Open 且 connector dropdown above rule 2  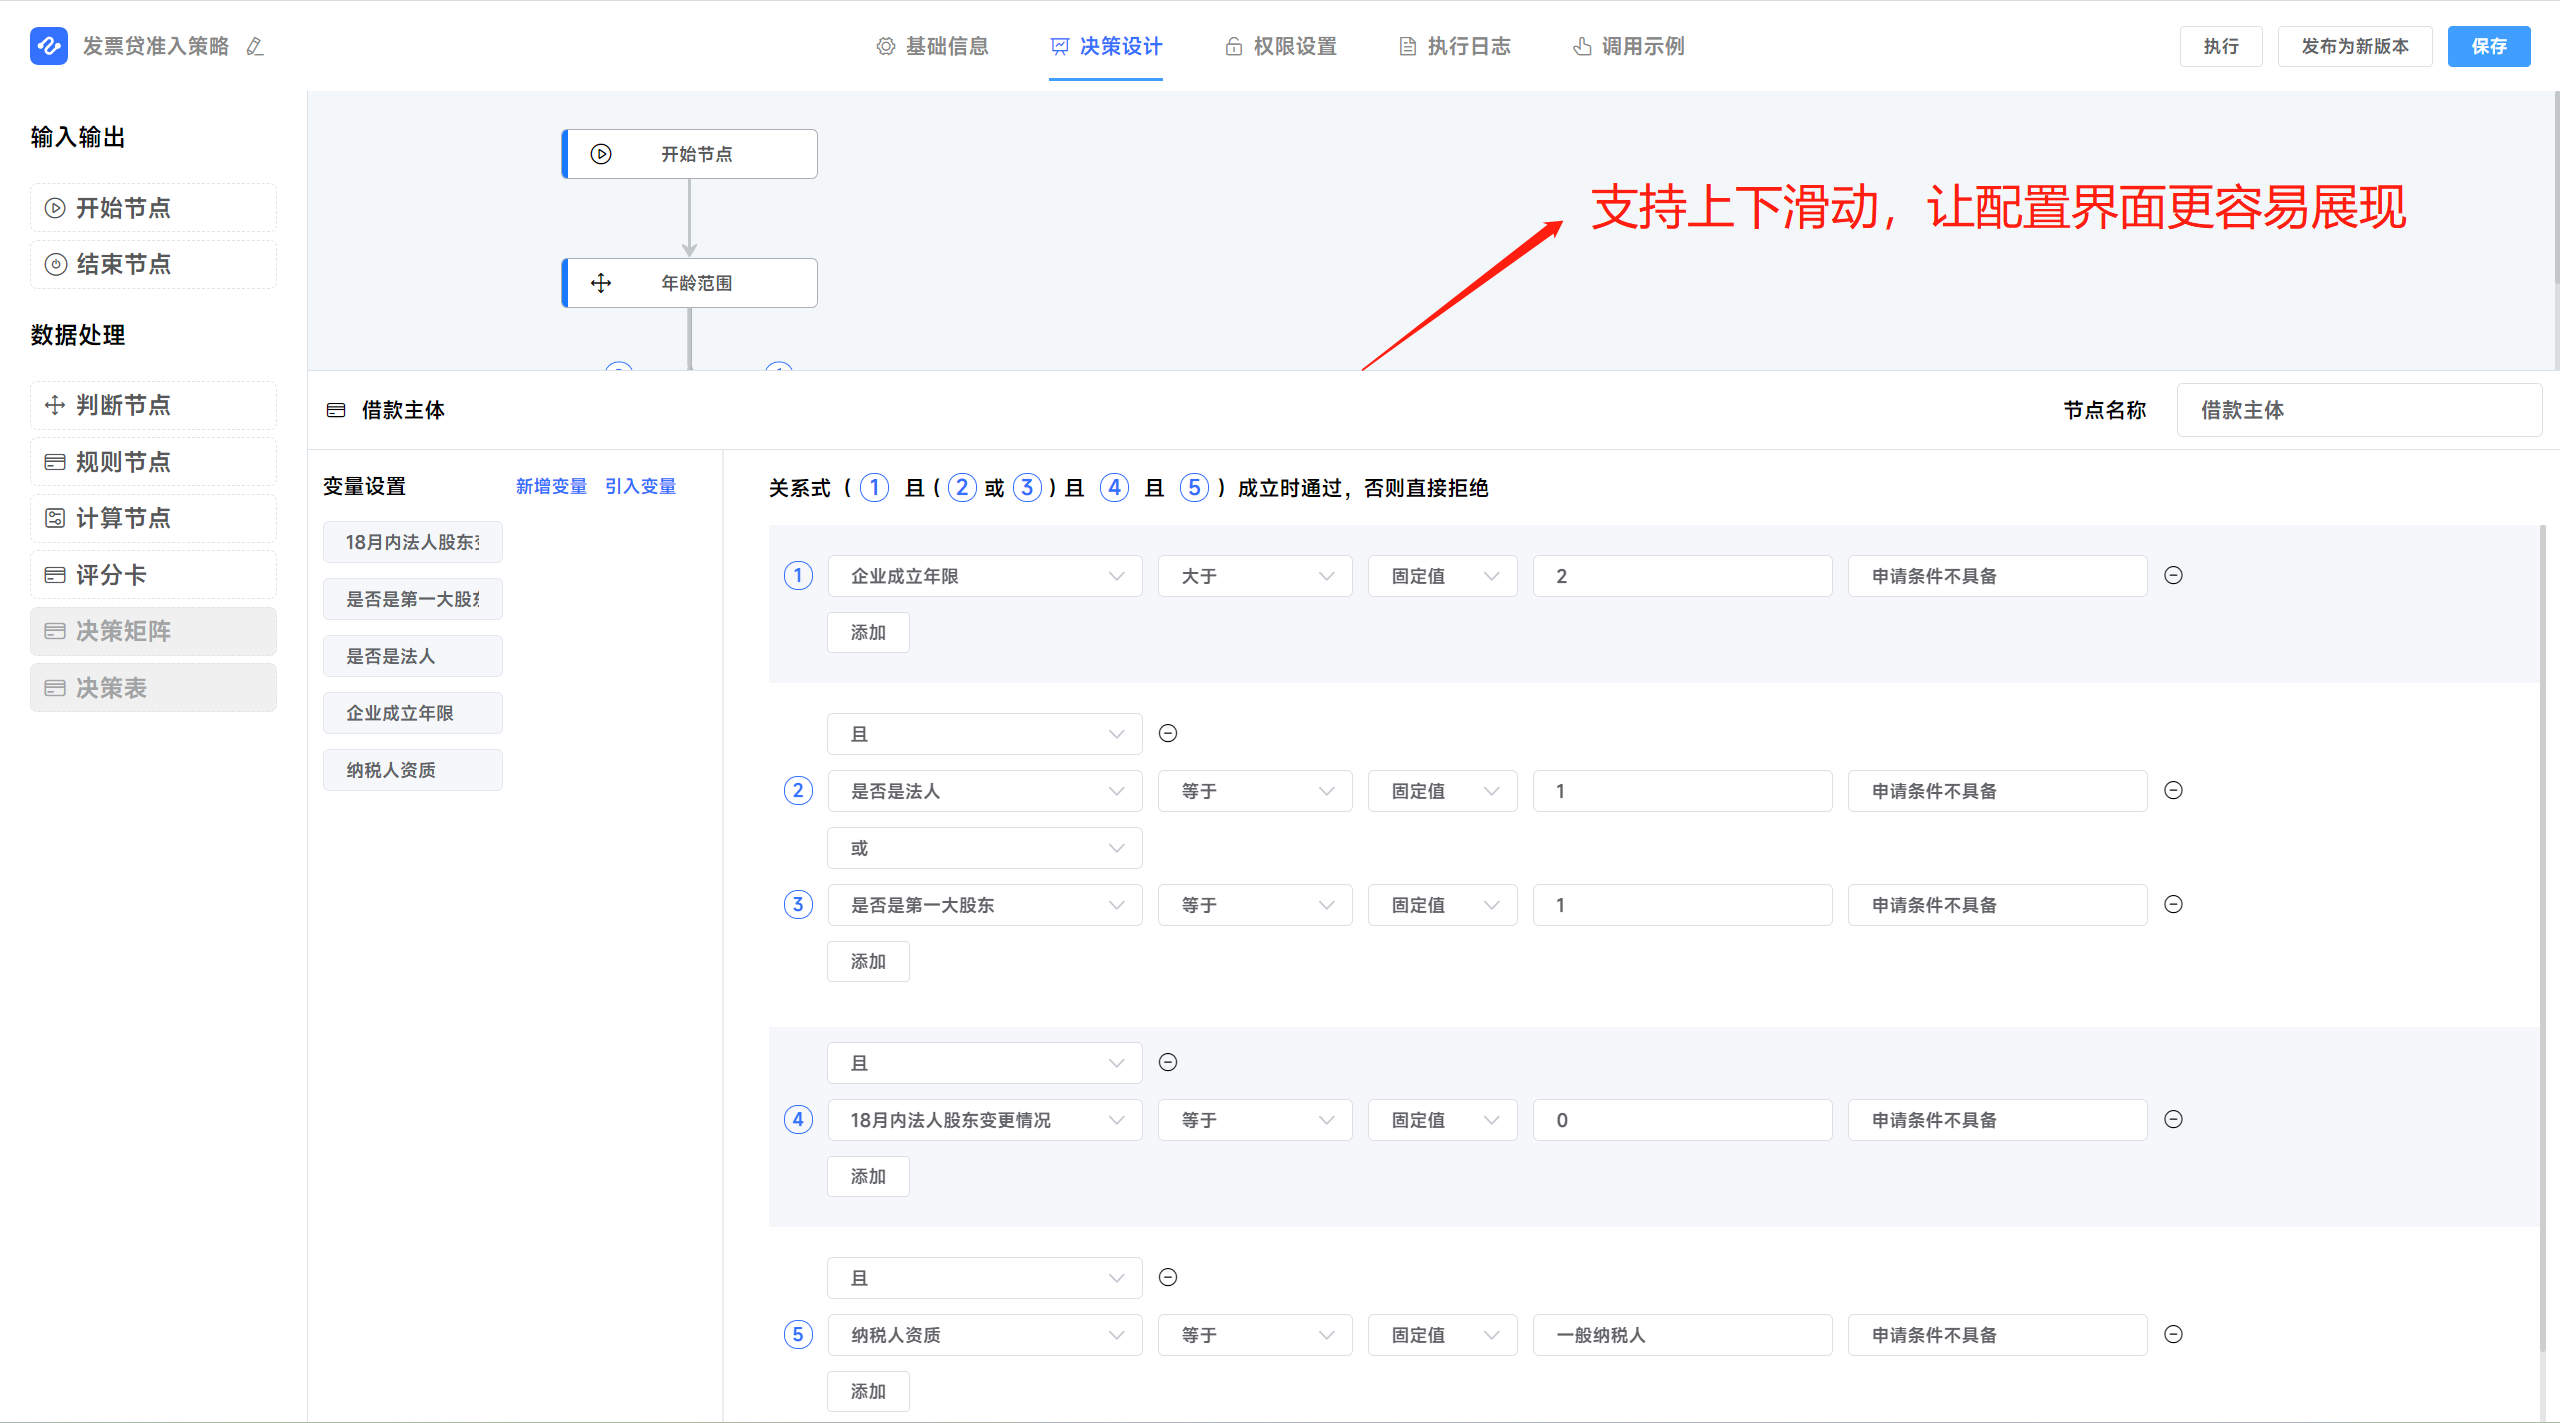point(985,734)
